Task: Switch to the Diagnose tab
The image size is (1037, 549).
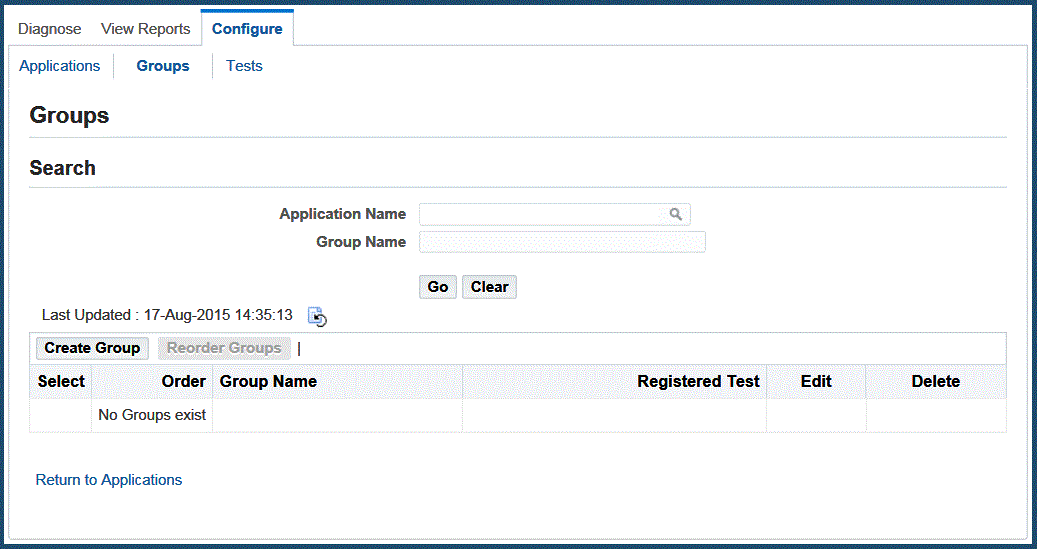Action: click(x=50, y=29)
